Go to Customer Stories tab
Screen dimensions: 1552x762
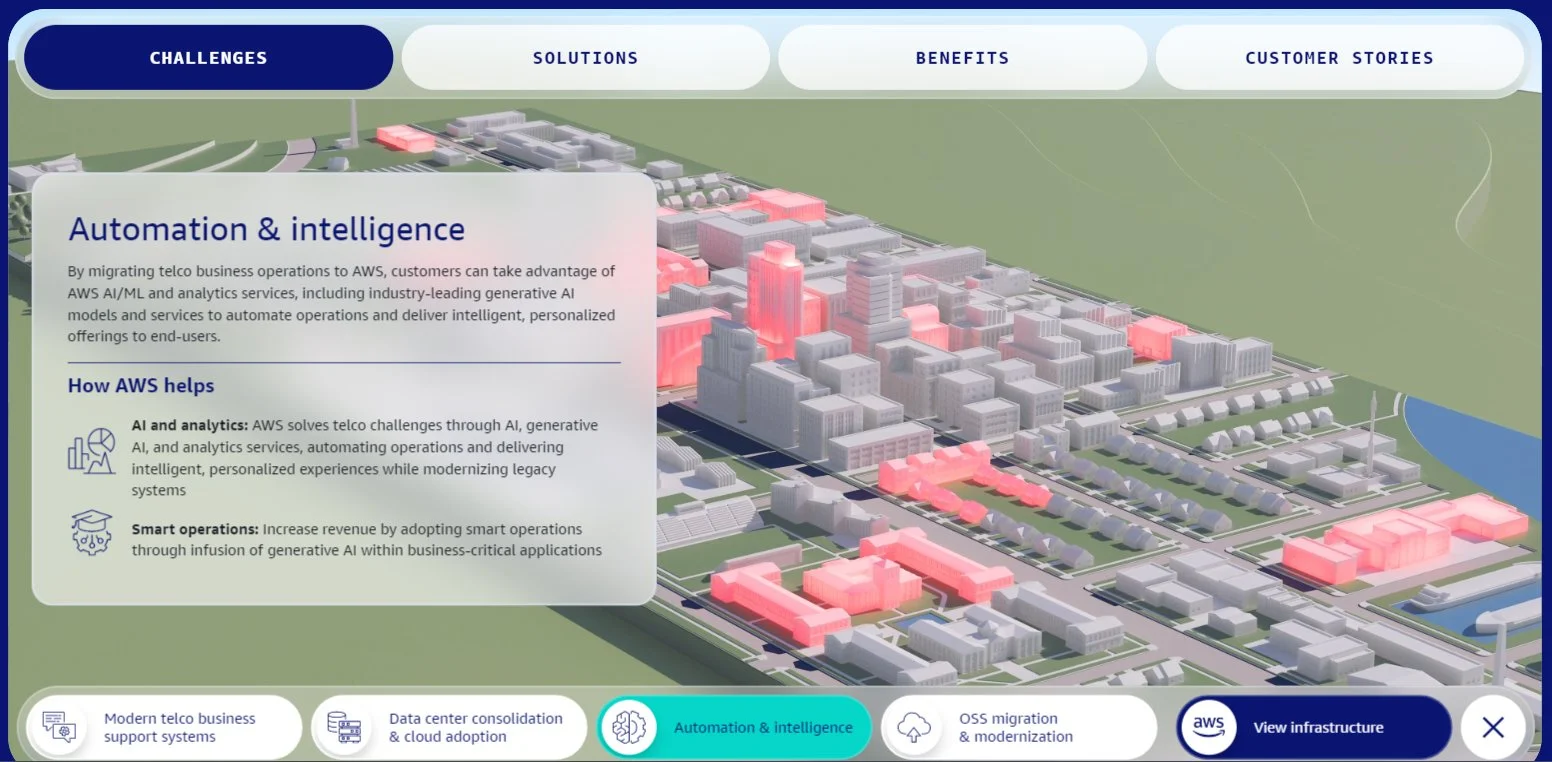coord(1339,58)
